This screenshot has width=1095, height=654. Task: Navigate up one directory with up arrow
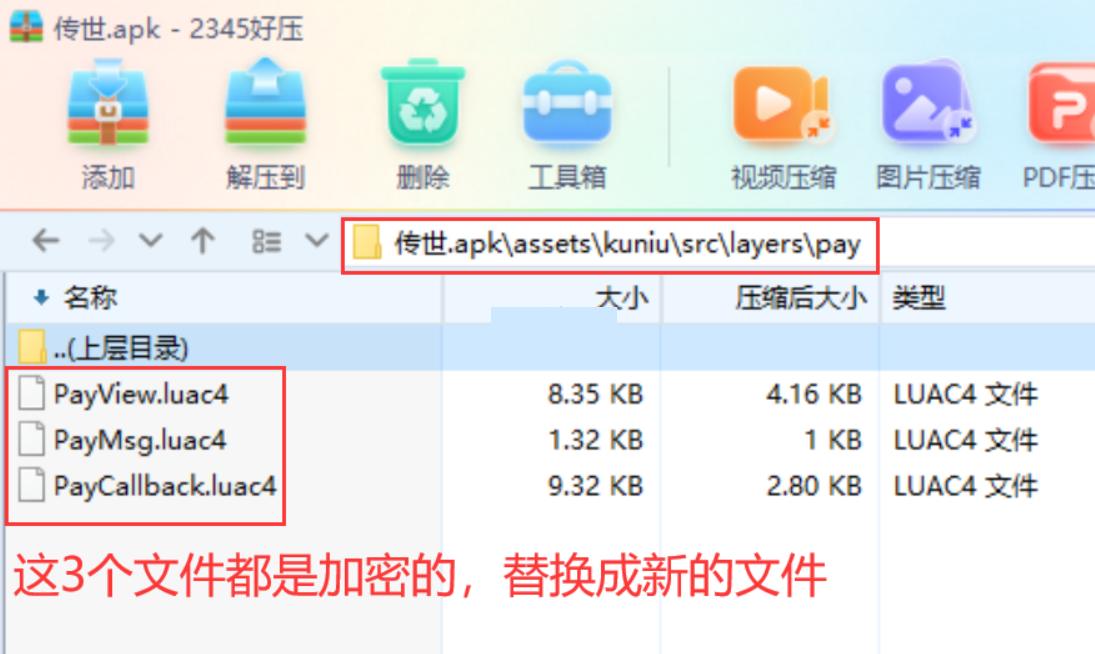click(203, 241)
